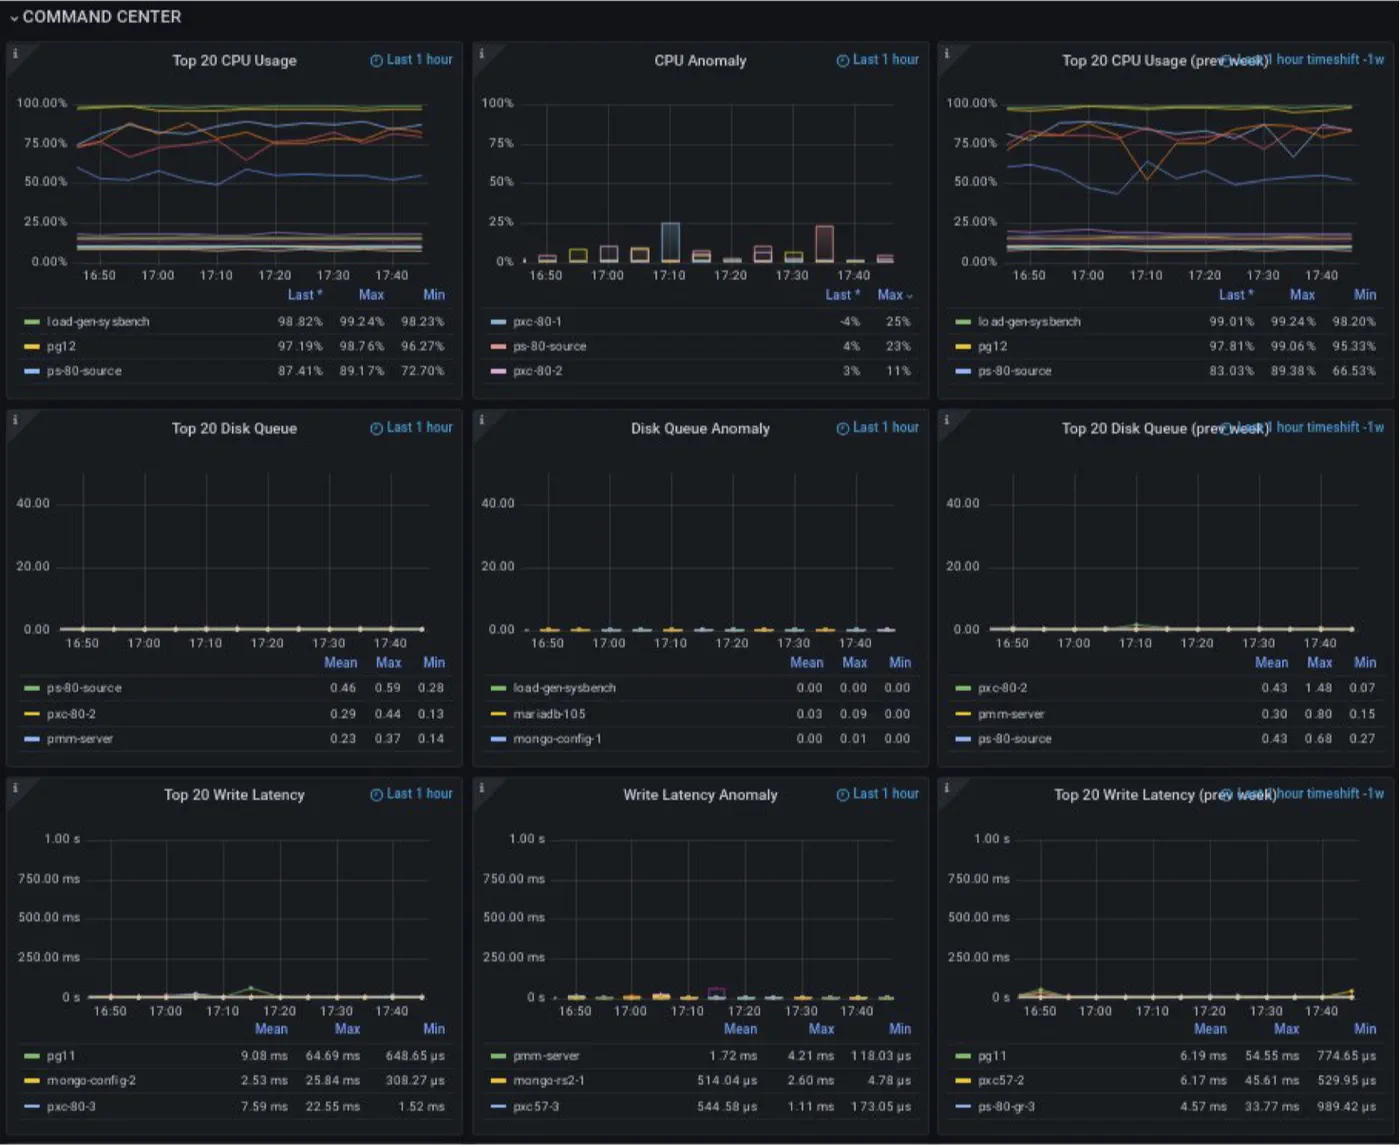Open Top 20 CPU Usage panel title menu
This screenshot has height=1145, width=1400.
click(x=234, y=61)
